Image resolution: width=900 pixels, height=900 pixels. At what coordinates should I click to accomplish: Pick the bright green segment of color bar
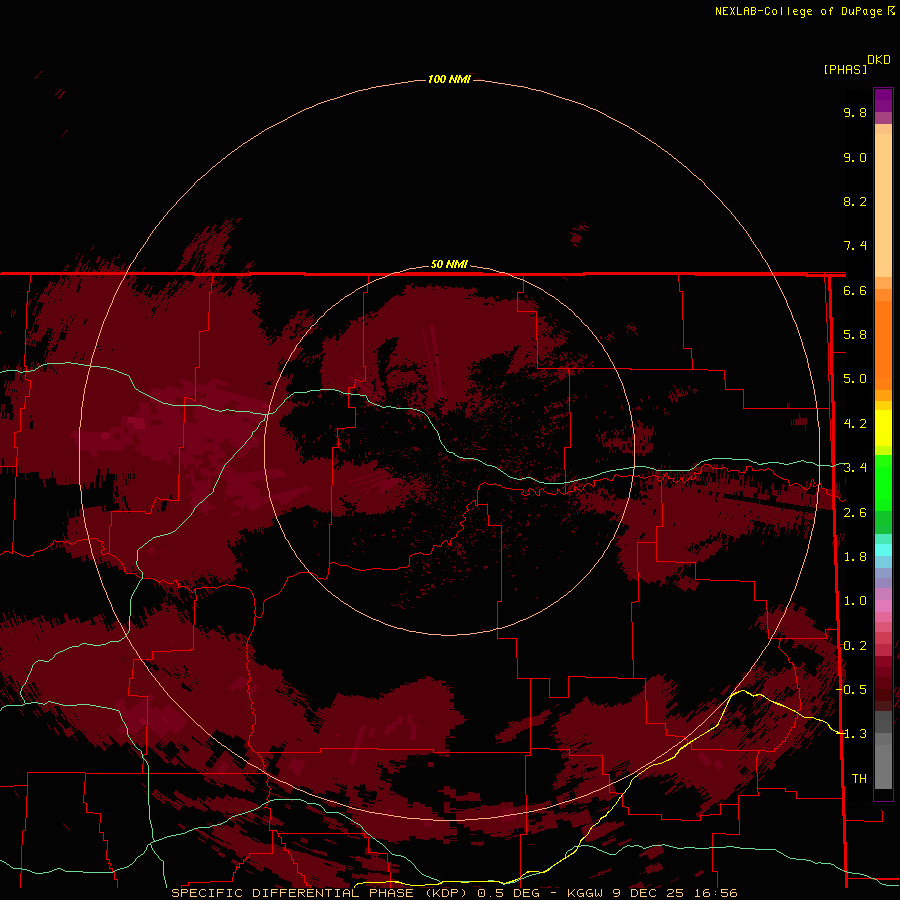tap(883, 481)
